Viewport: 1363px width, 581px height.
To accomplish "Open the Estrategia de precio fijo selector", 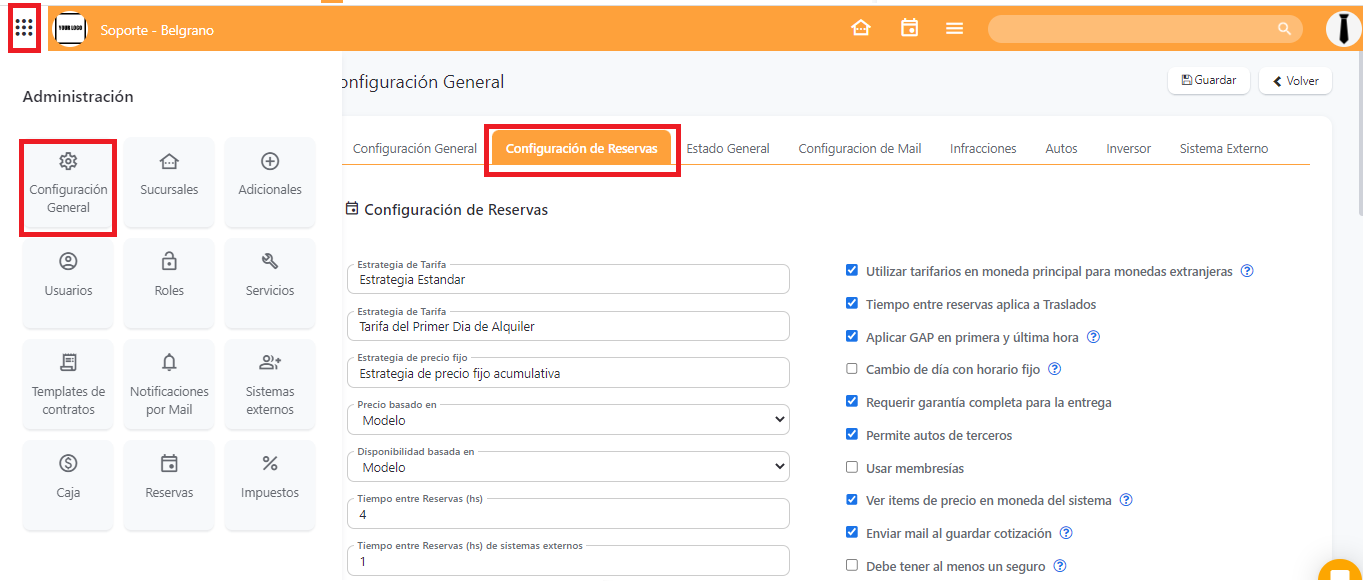I will (568, 373).
